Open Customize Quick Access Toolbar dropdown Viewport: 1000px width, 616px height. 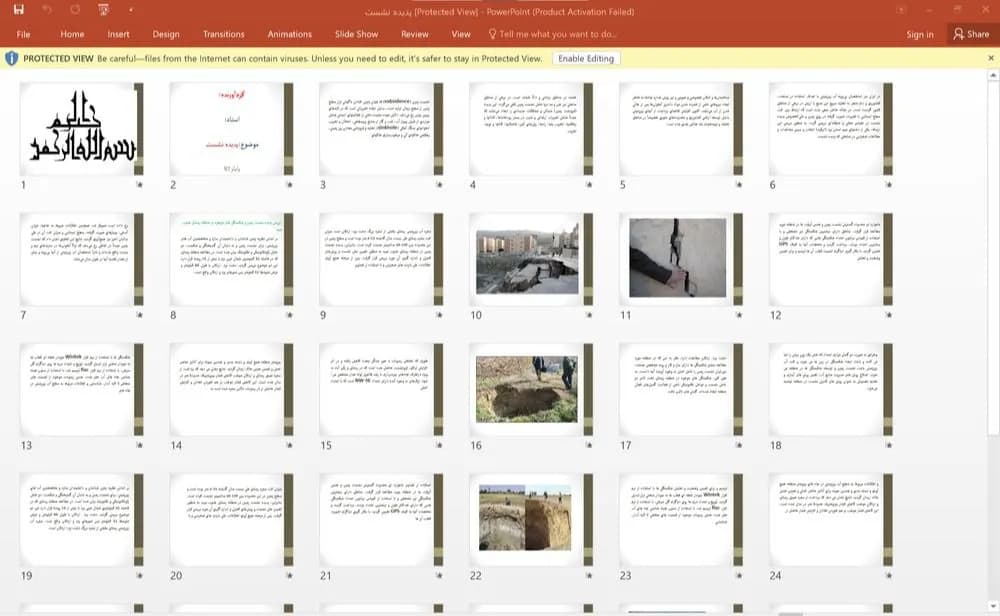point(131,10)
